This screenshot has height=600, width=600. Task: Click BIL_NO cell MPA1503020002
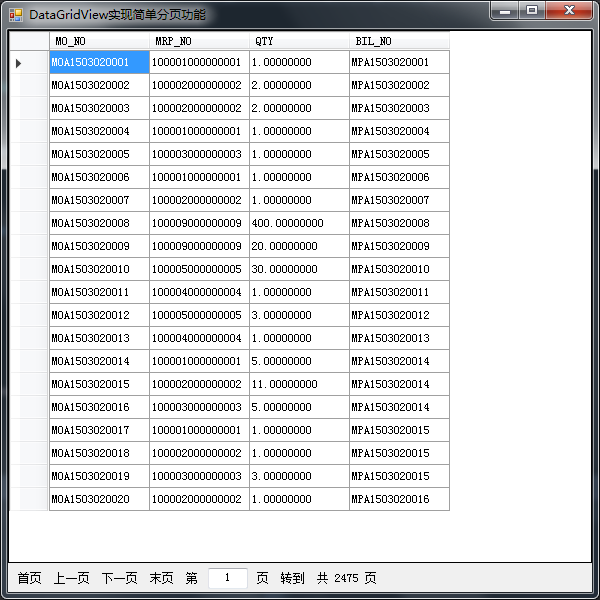(399, 85)
